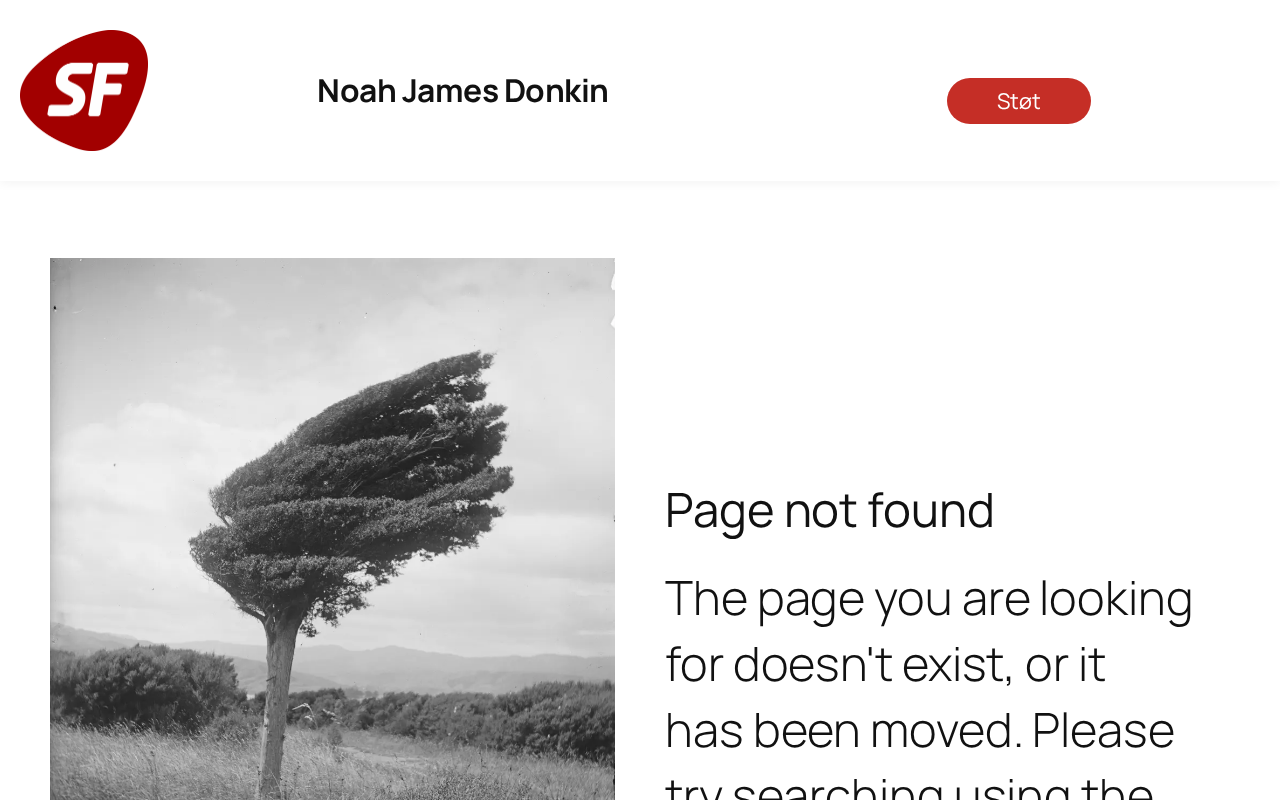Click the text line 'has been moved. Please'
The height and width of the screenshot is (800, 1280).
point(920,730)
